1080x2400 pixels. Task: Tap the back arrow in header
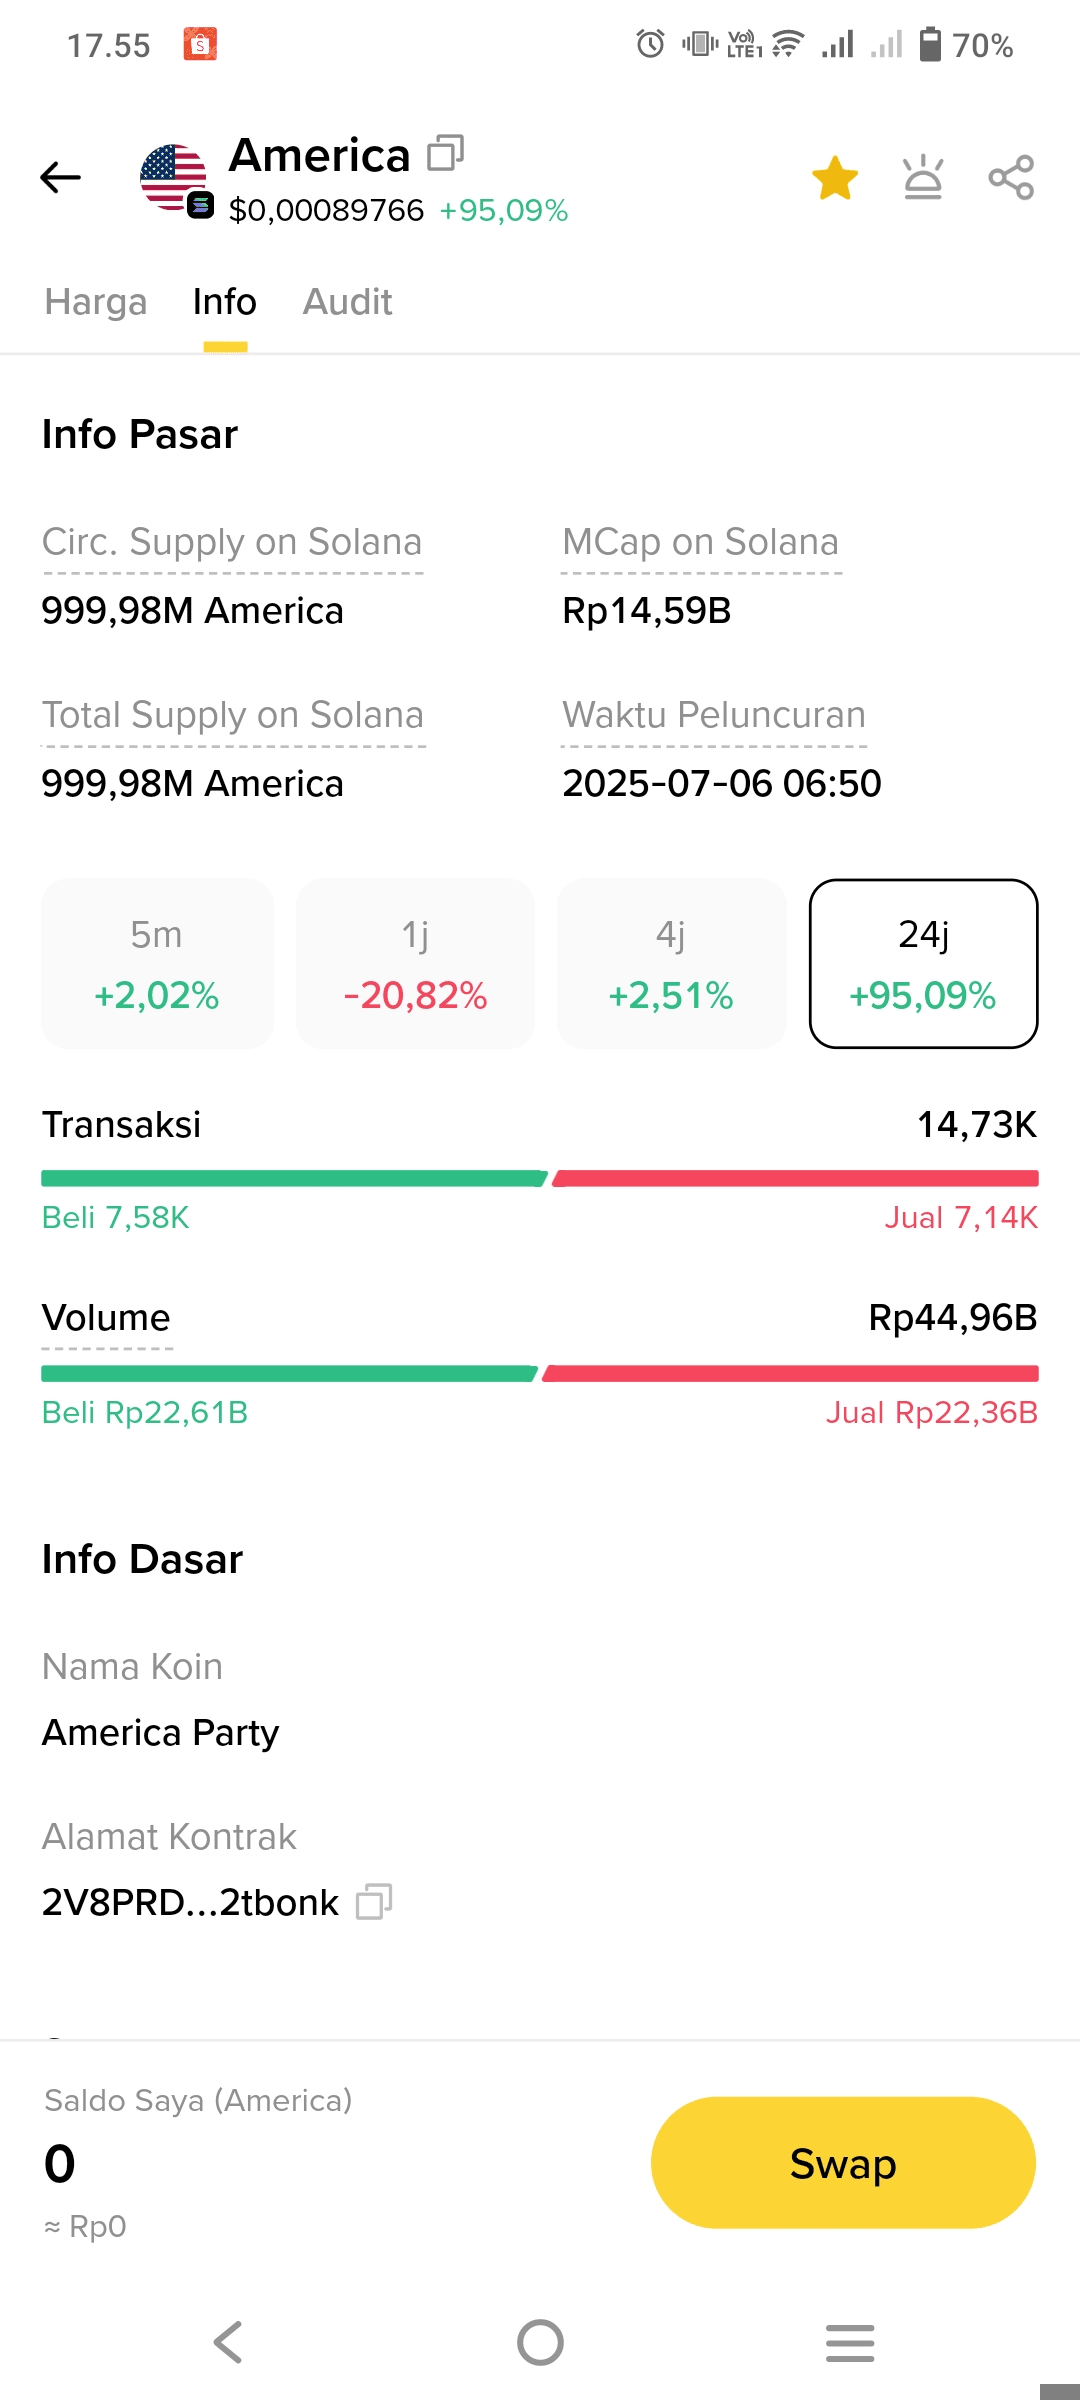pyautogui.click(x=60, y=178)
